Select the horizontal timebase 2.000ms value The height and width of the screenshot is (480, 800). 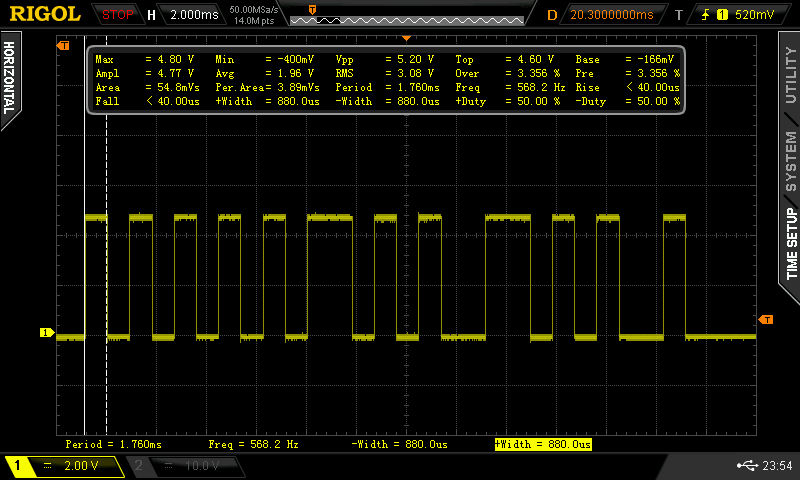(x=194, y=15)
